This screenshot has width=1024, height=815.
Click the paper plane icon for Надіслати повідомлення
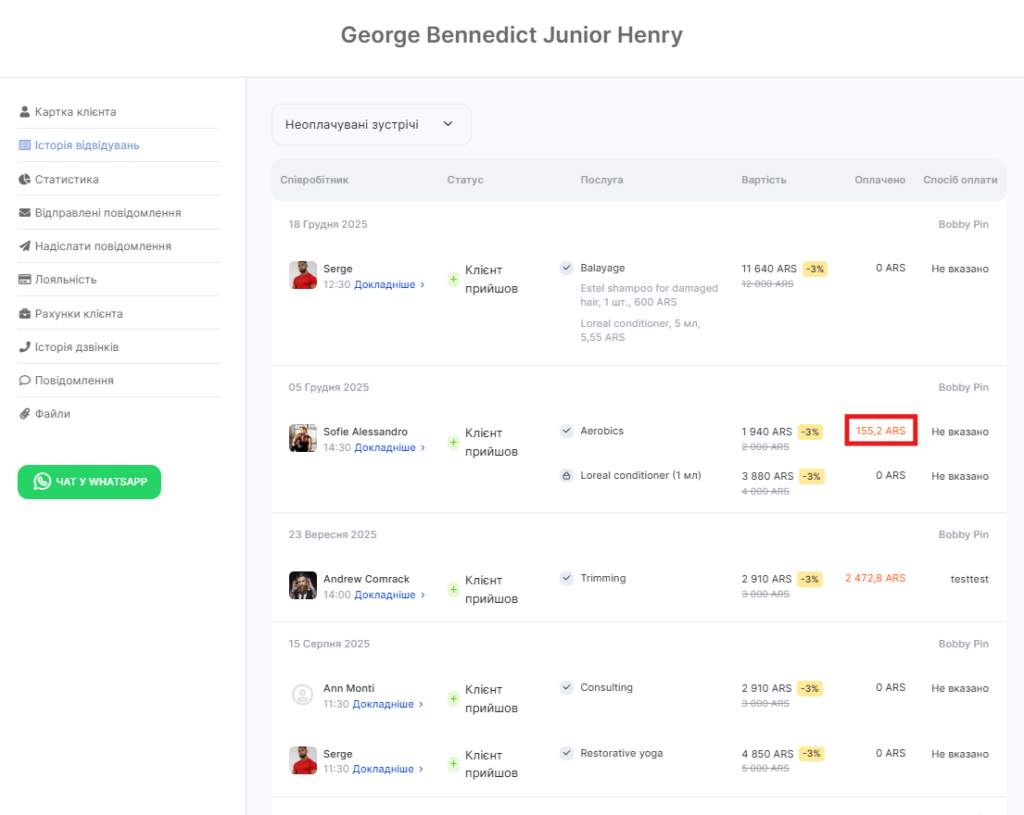(25, 246)
